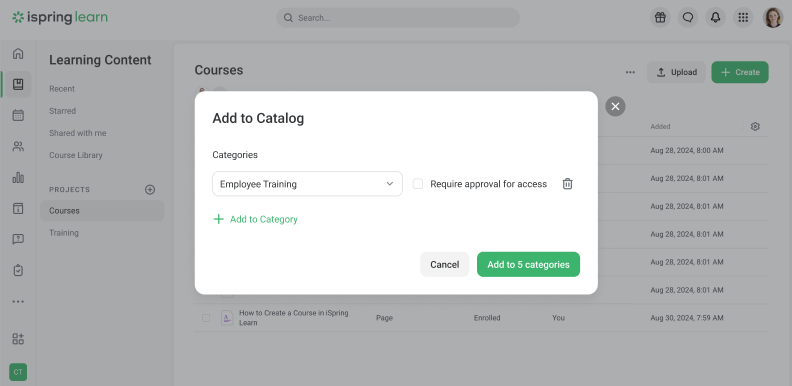
Task: Open the gift icon in header
Action: [x=660, y=18]
